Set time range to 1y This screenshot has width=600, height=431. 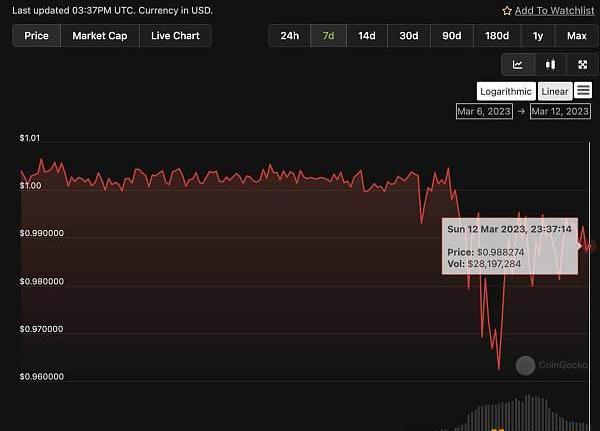[x=538, y=36]
